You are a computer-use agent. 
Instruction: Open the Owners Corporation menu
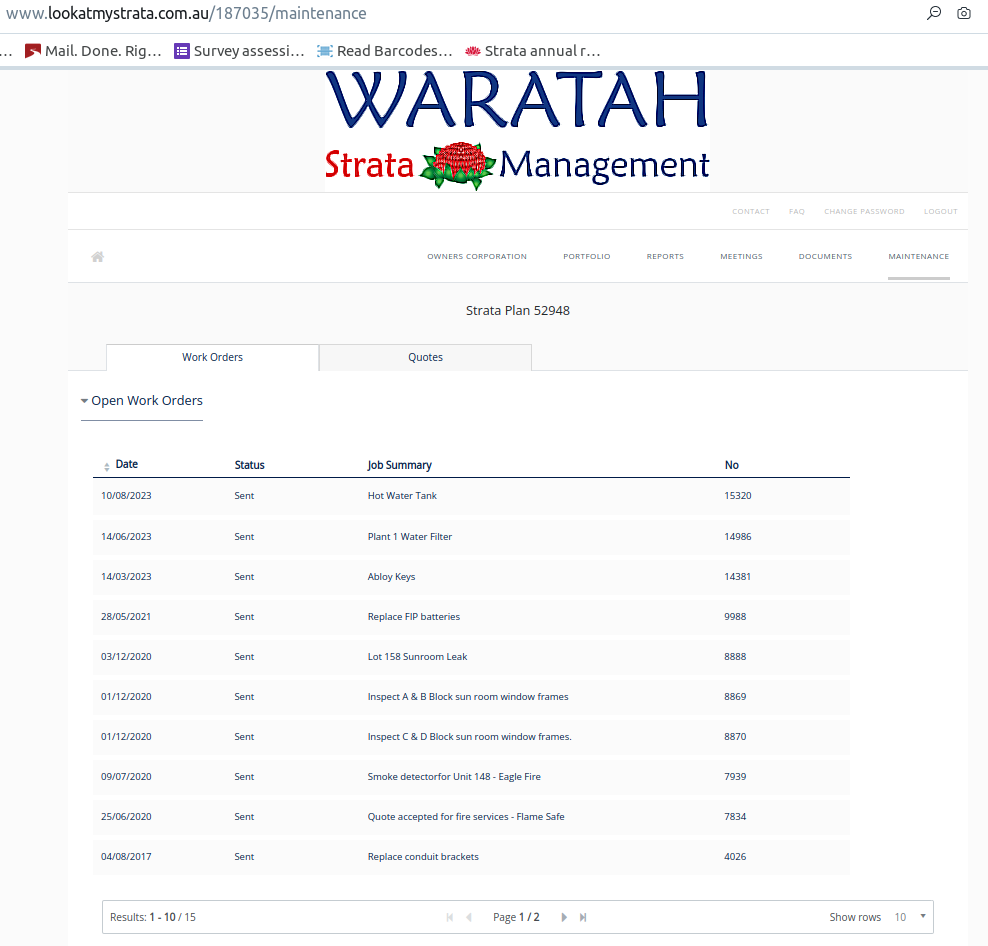coord(477,257)
